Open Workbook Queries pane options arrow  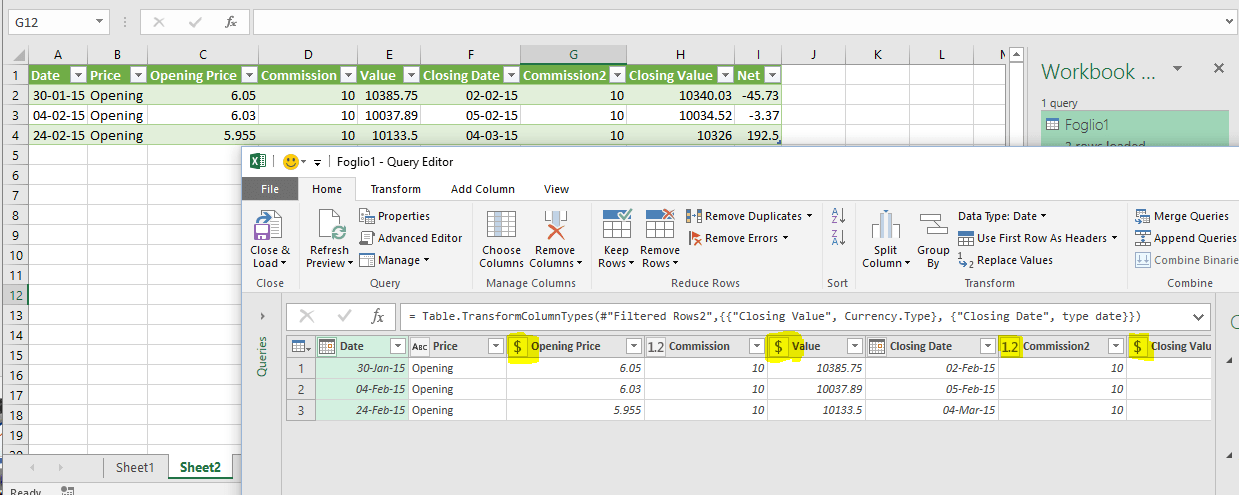click(x=1178, y=68)
